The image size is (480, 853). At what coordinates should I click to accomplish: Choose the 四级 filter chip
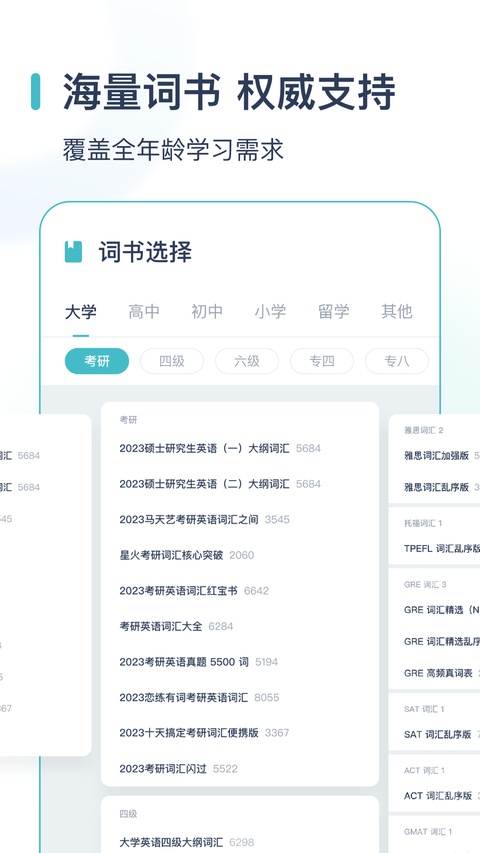(x=172, y=361)
